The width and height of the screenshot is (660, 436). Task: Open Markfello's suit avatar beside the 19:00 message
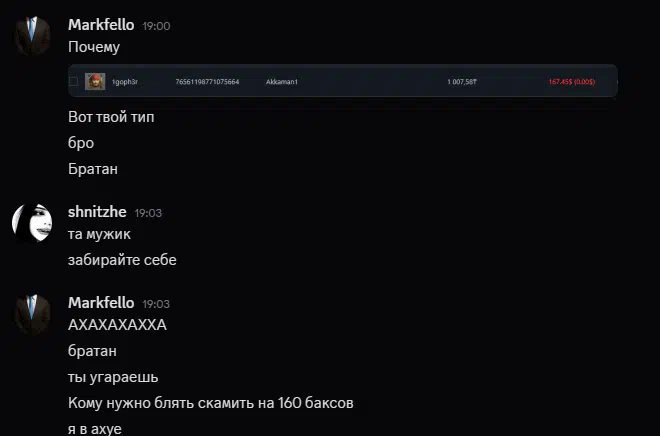[x=32, y=36]
